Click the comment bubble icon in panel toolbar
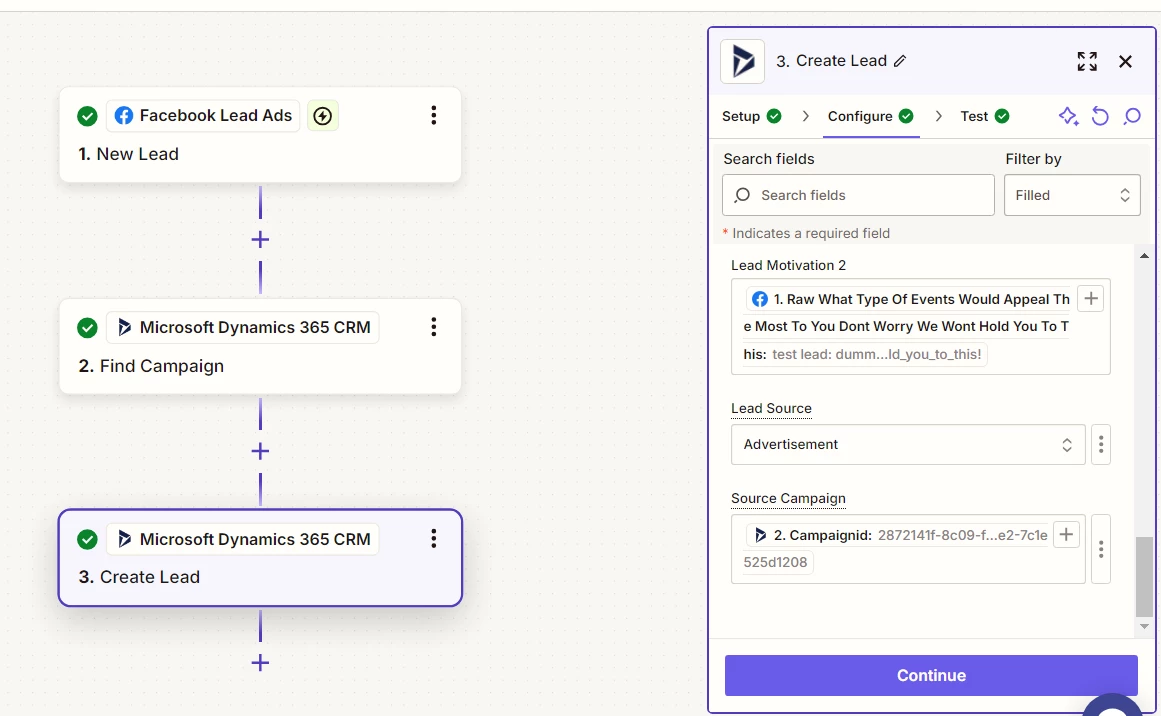 (x=1132, y=116)
